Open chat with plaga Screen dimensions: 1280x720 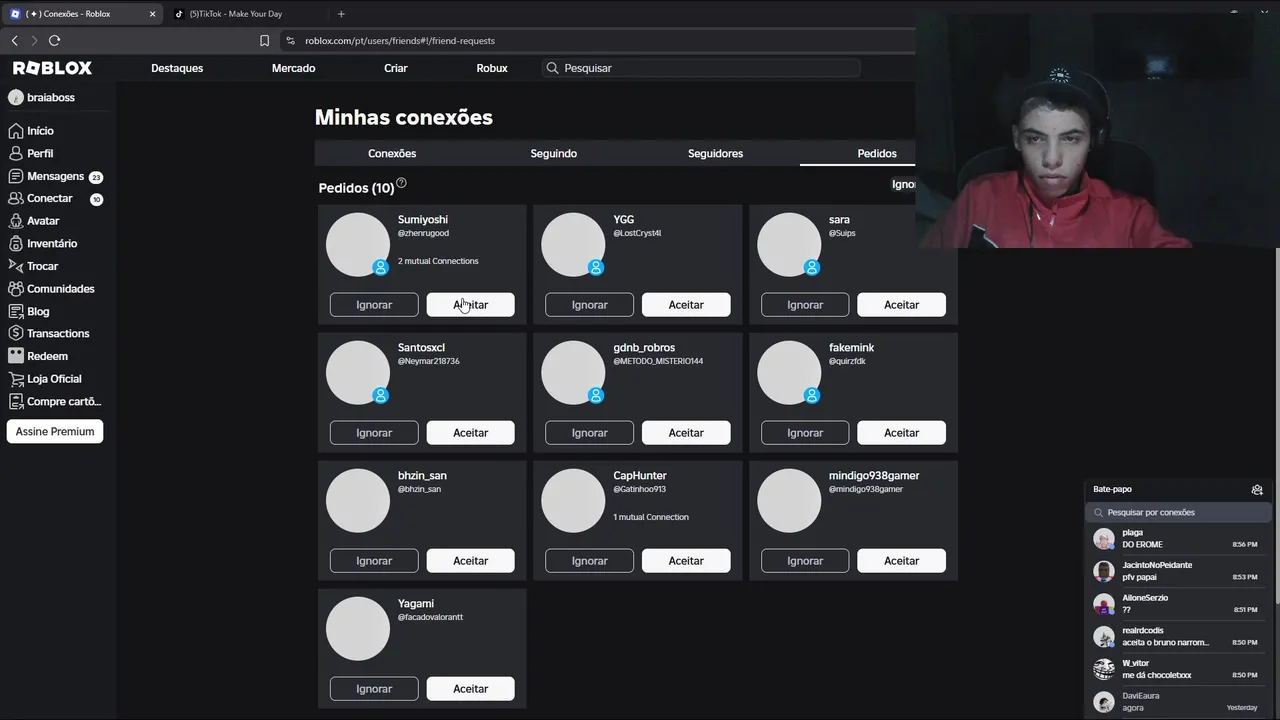click(1177, 539)
